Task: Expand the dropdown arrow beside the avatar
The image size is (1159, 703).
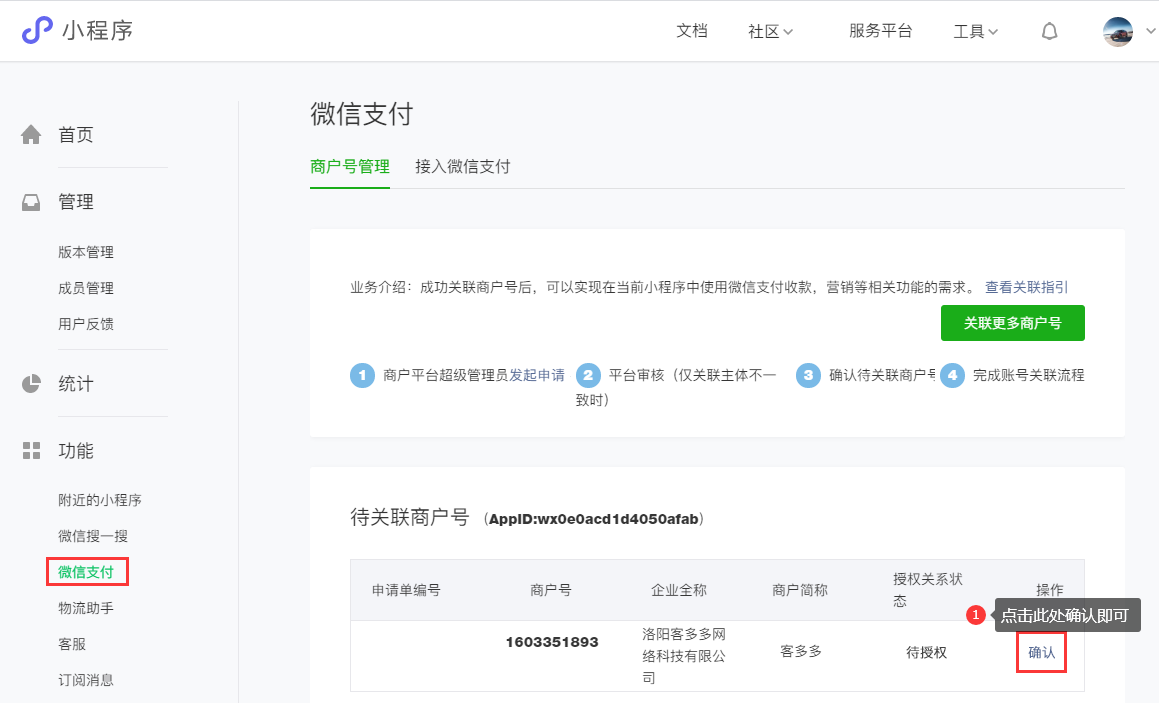Action: [x=1150, y=31]
